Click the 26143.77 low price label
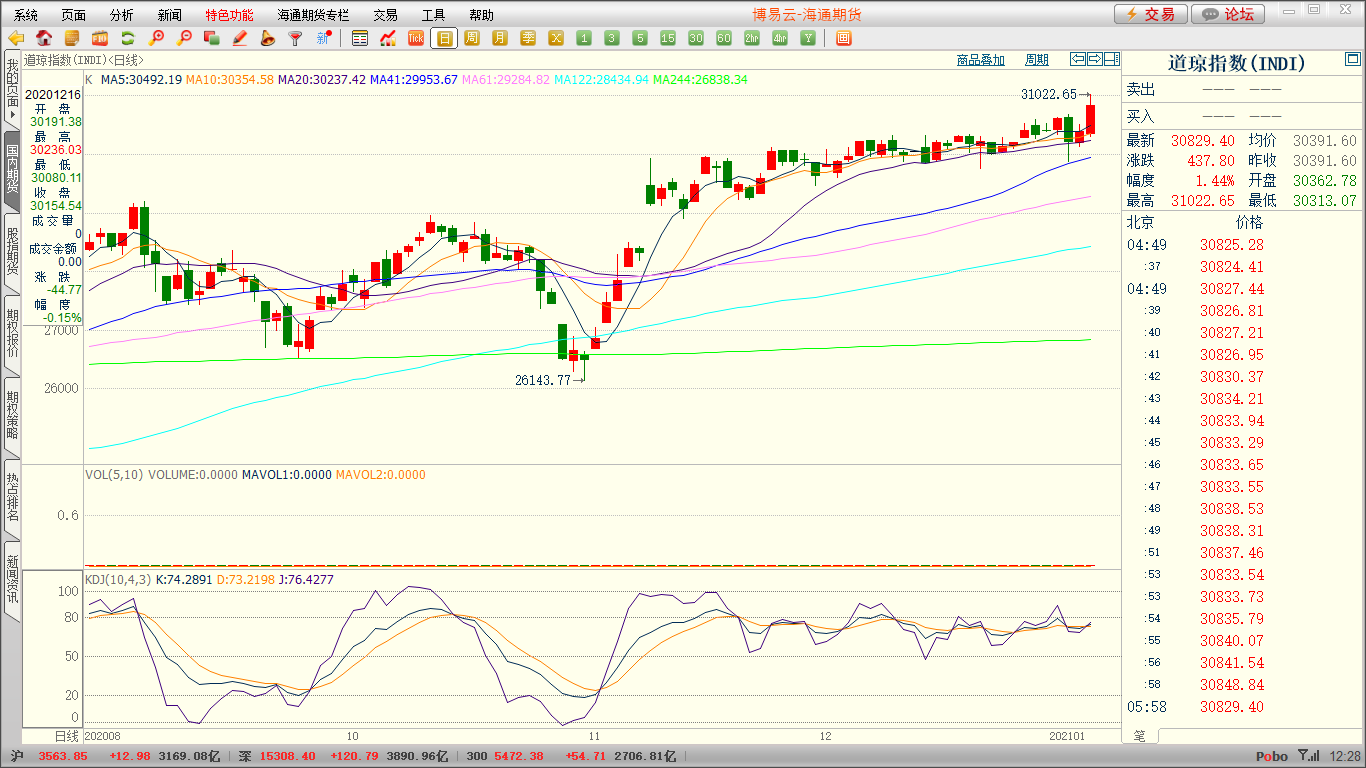1366x768 pixels. [x=543, y=380]
